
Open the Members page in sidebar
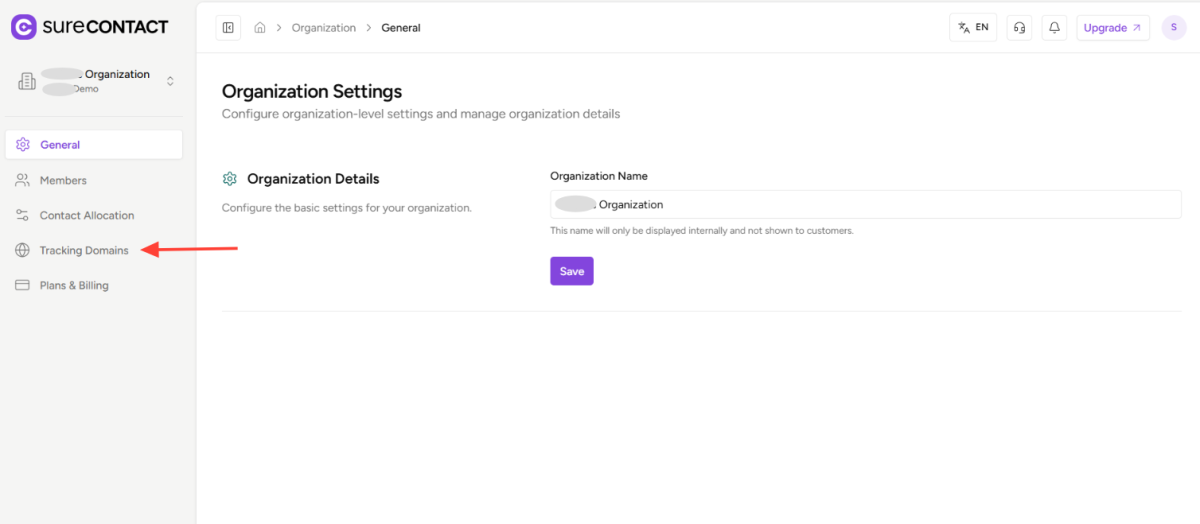point(63,180)
